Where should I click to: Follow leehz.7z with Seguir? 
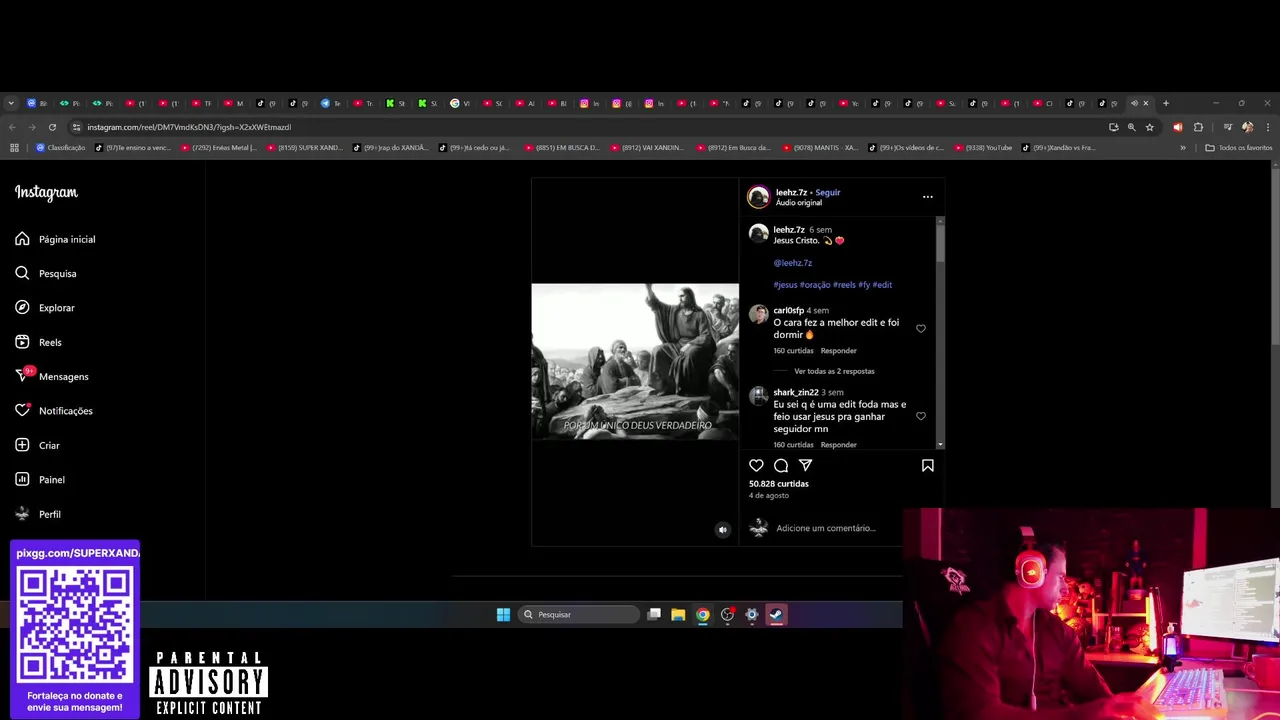(x=828, y=192)
